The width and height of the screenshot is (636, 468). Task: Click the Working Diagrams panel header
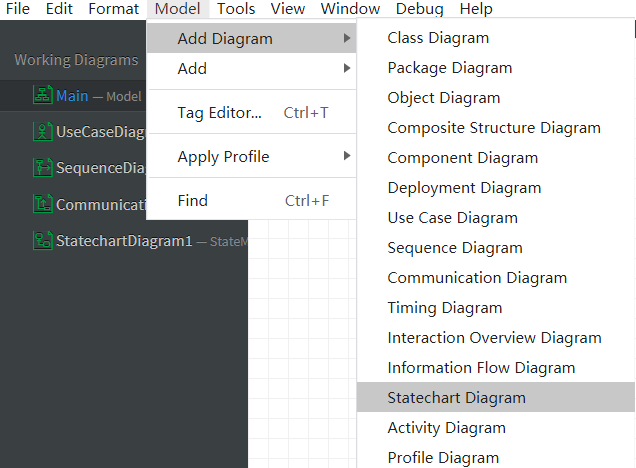pos(76,60)
